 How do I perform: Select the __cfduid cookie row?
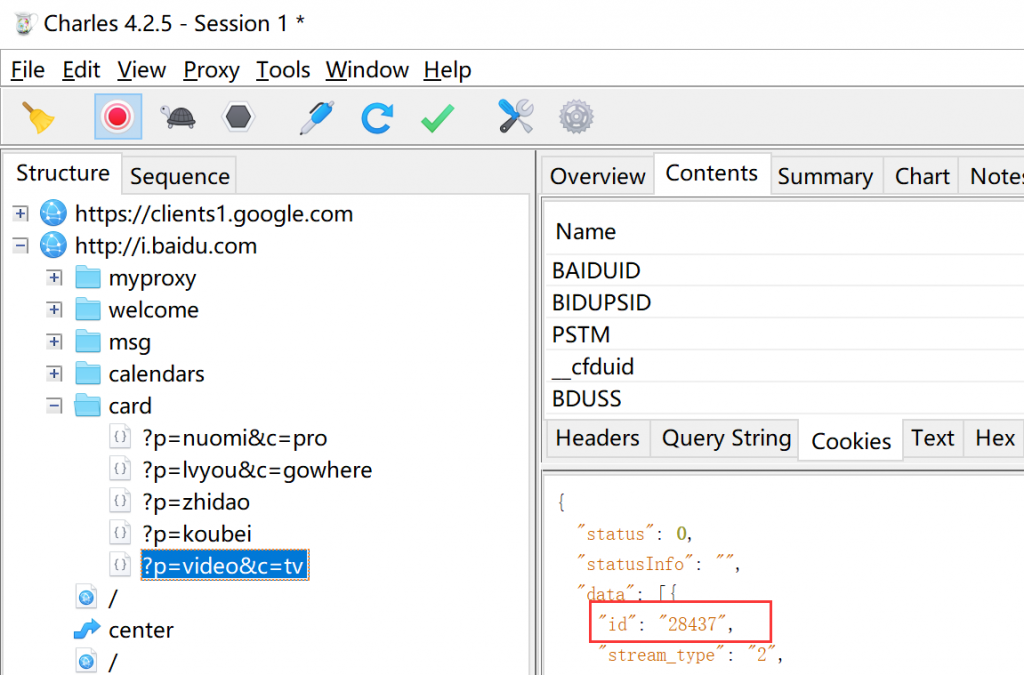tap(784, 366)
